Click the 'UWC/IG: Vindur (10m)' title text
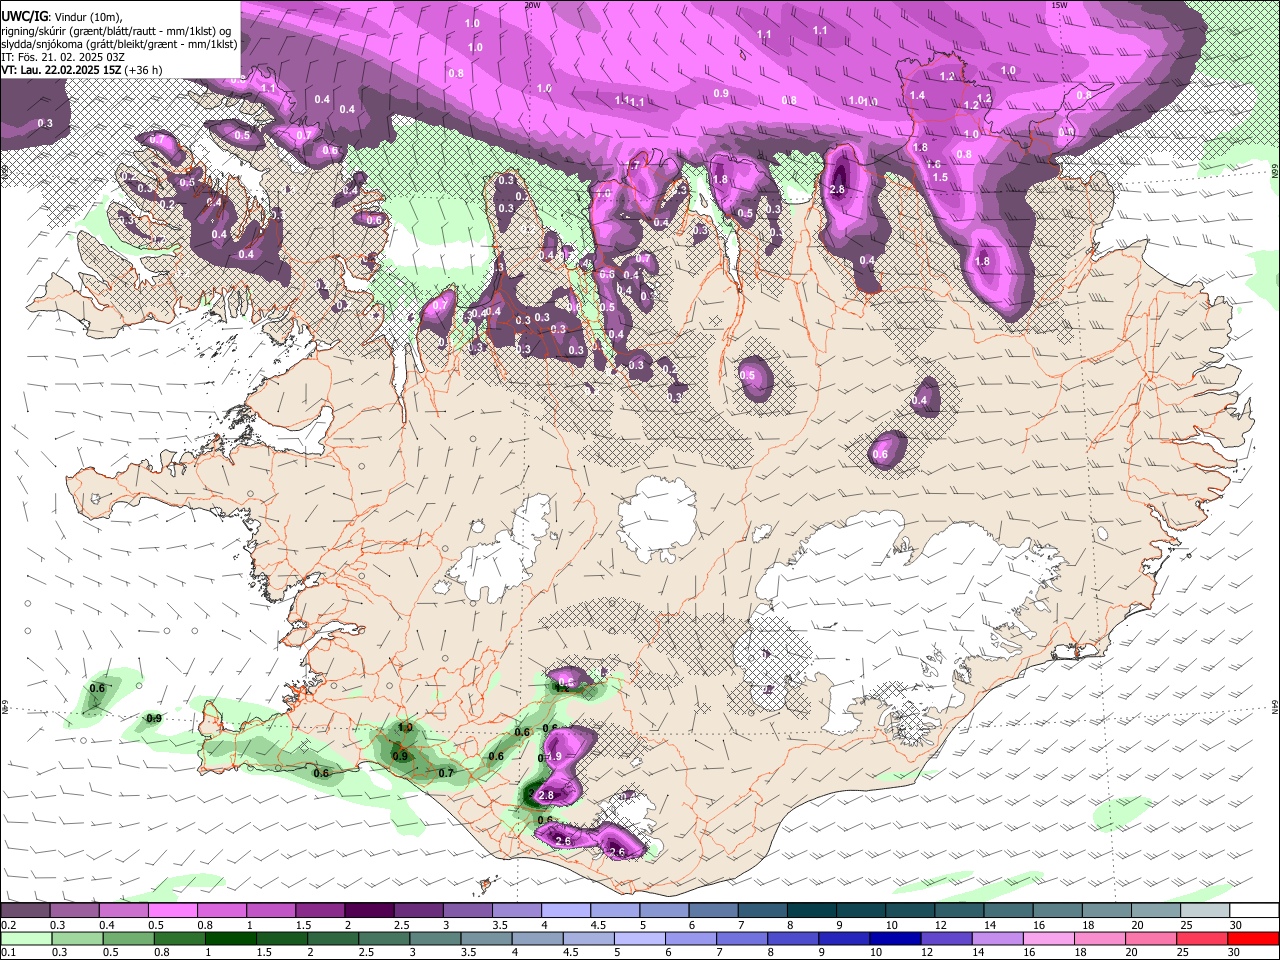Screen dimensions: 1280x960 (63, 16)
